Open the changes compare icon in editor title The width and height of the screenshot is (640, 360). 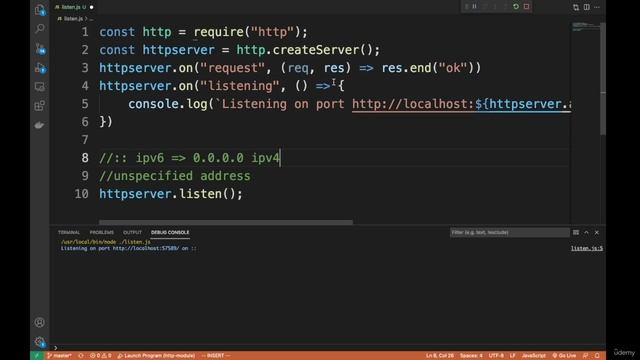tap(576, 7)
